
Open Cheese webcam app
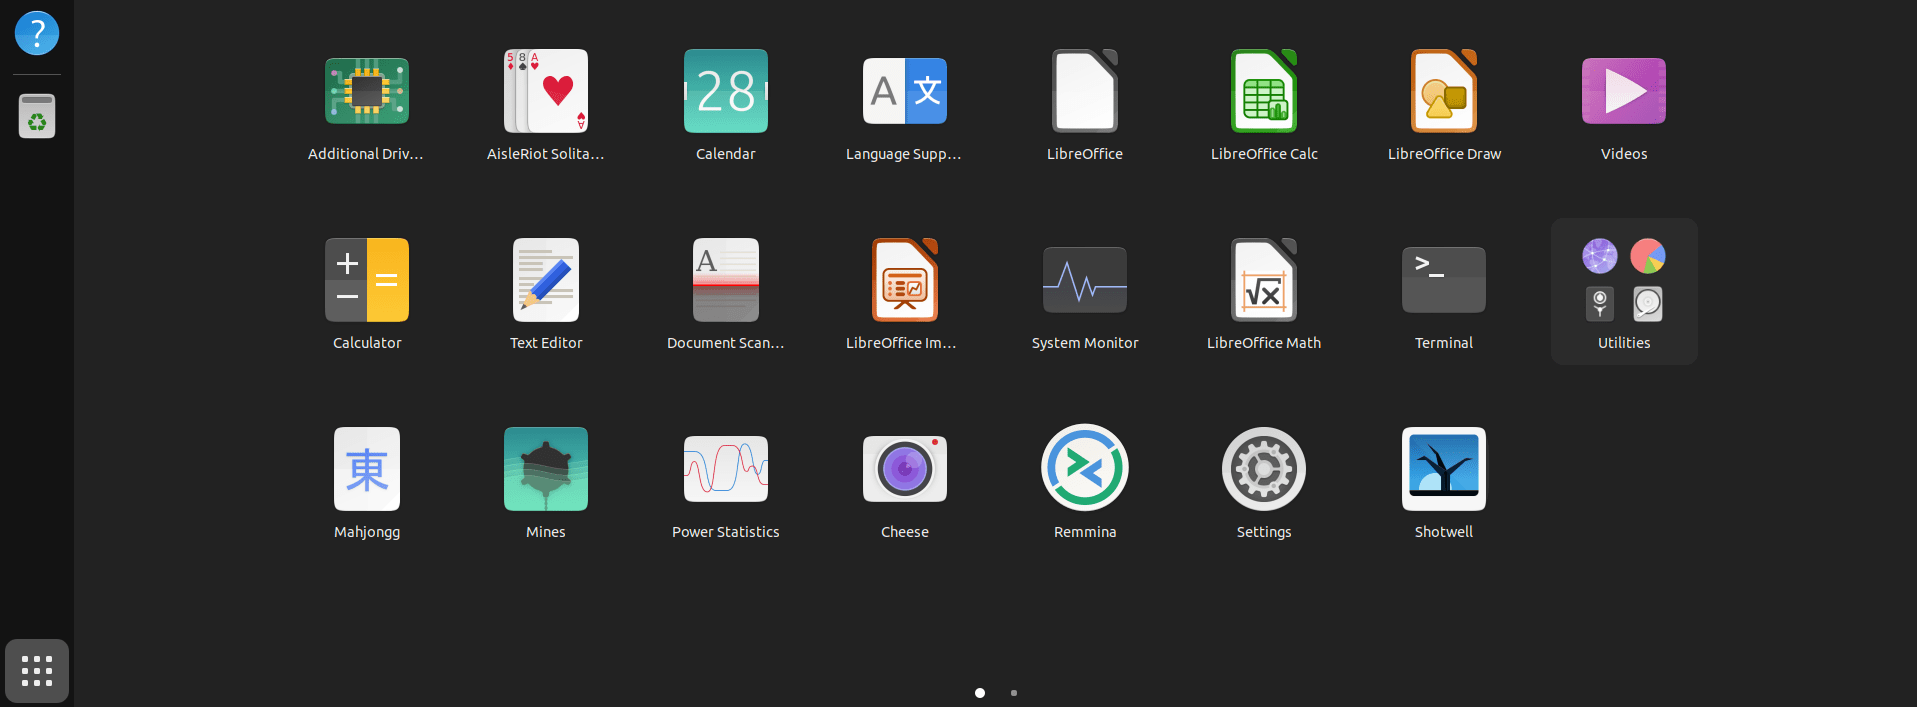pyautogui.click(x=905, y=481)
